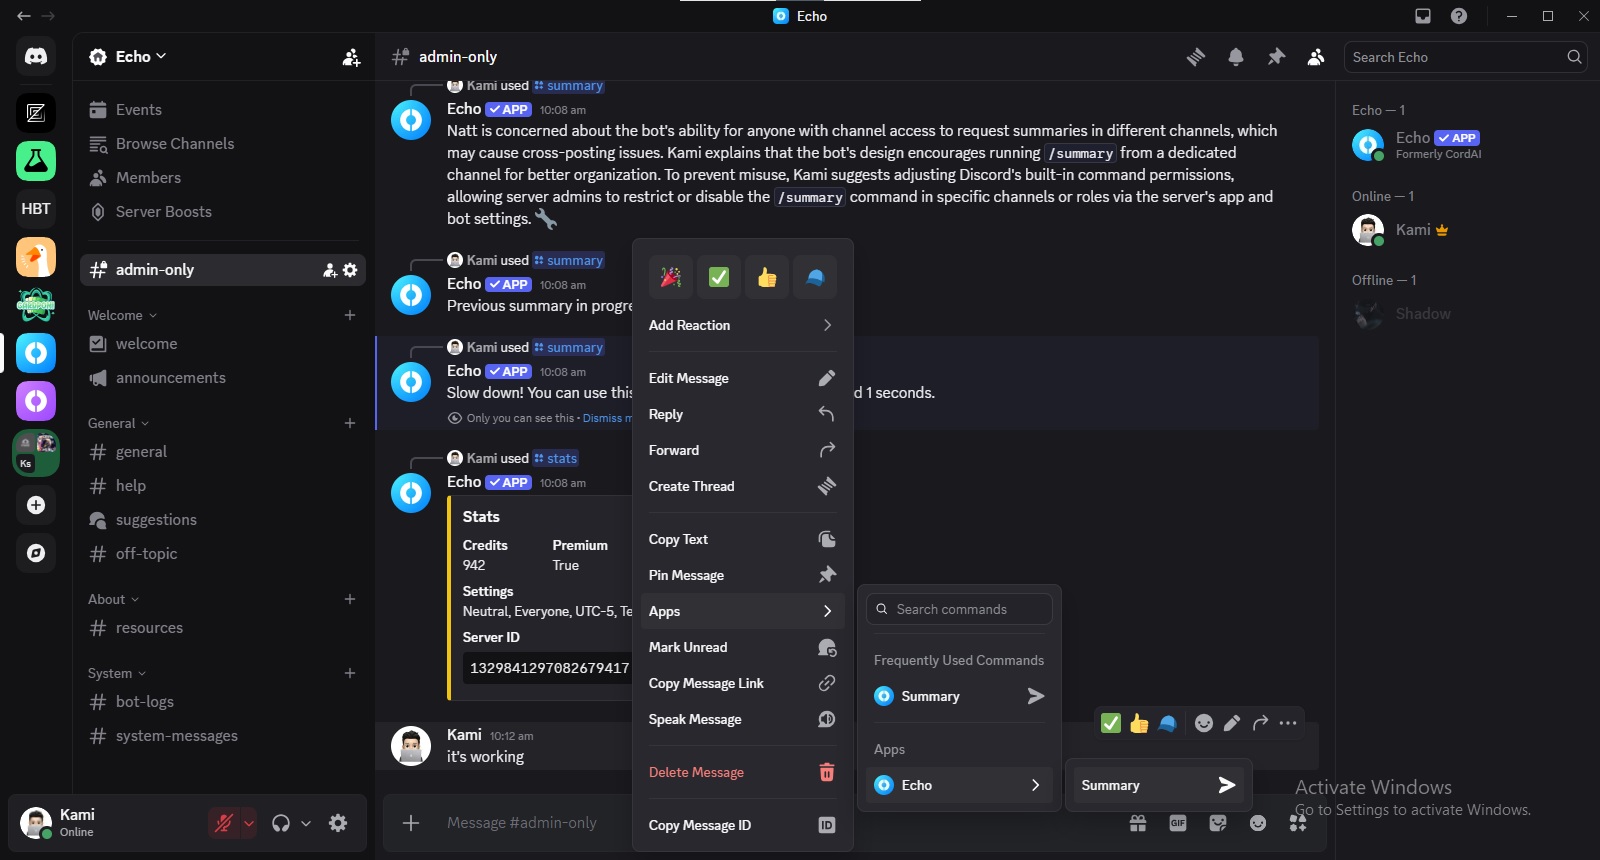Open the Threads icon in channel header
The height and width of the screenshot is (860, 1600).
(1196, 57)
